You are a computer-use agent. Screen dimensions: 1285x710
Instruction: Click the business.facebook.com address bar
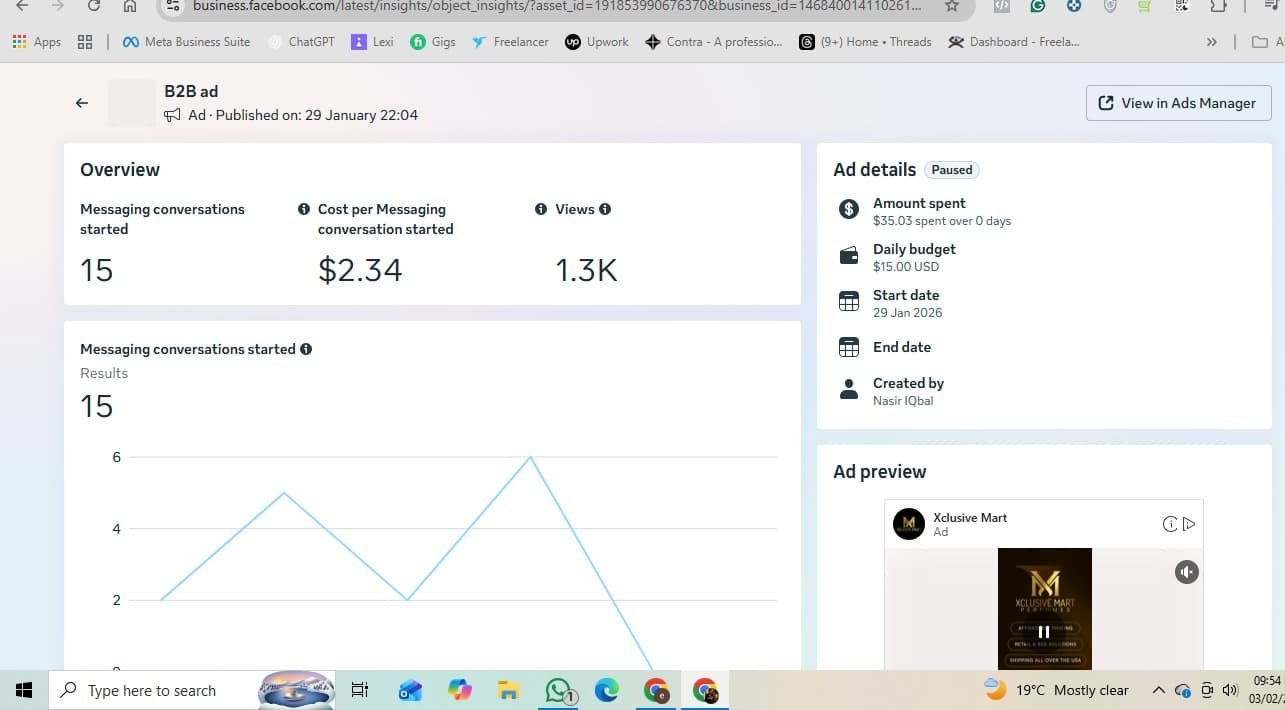555,6
